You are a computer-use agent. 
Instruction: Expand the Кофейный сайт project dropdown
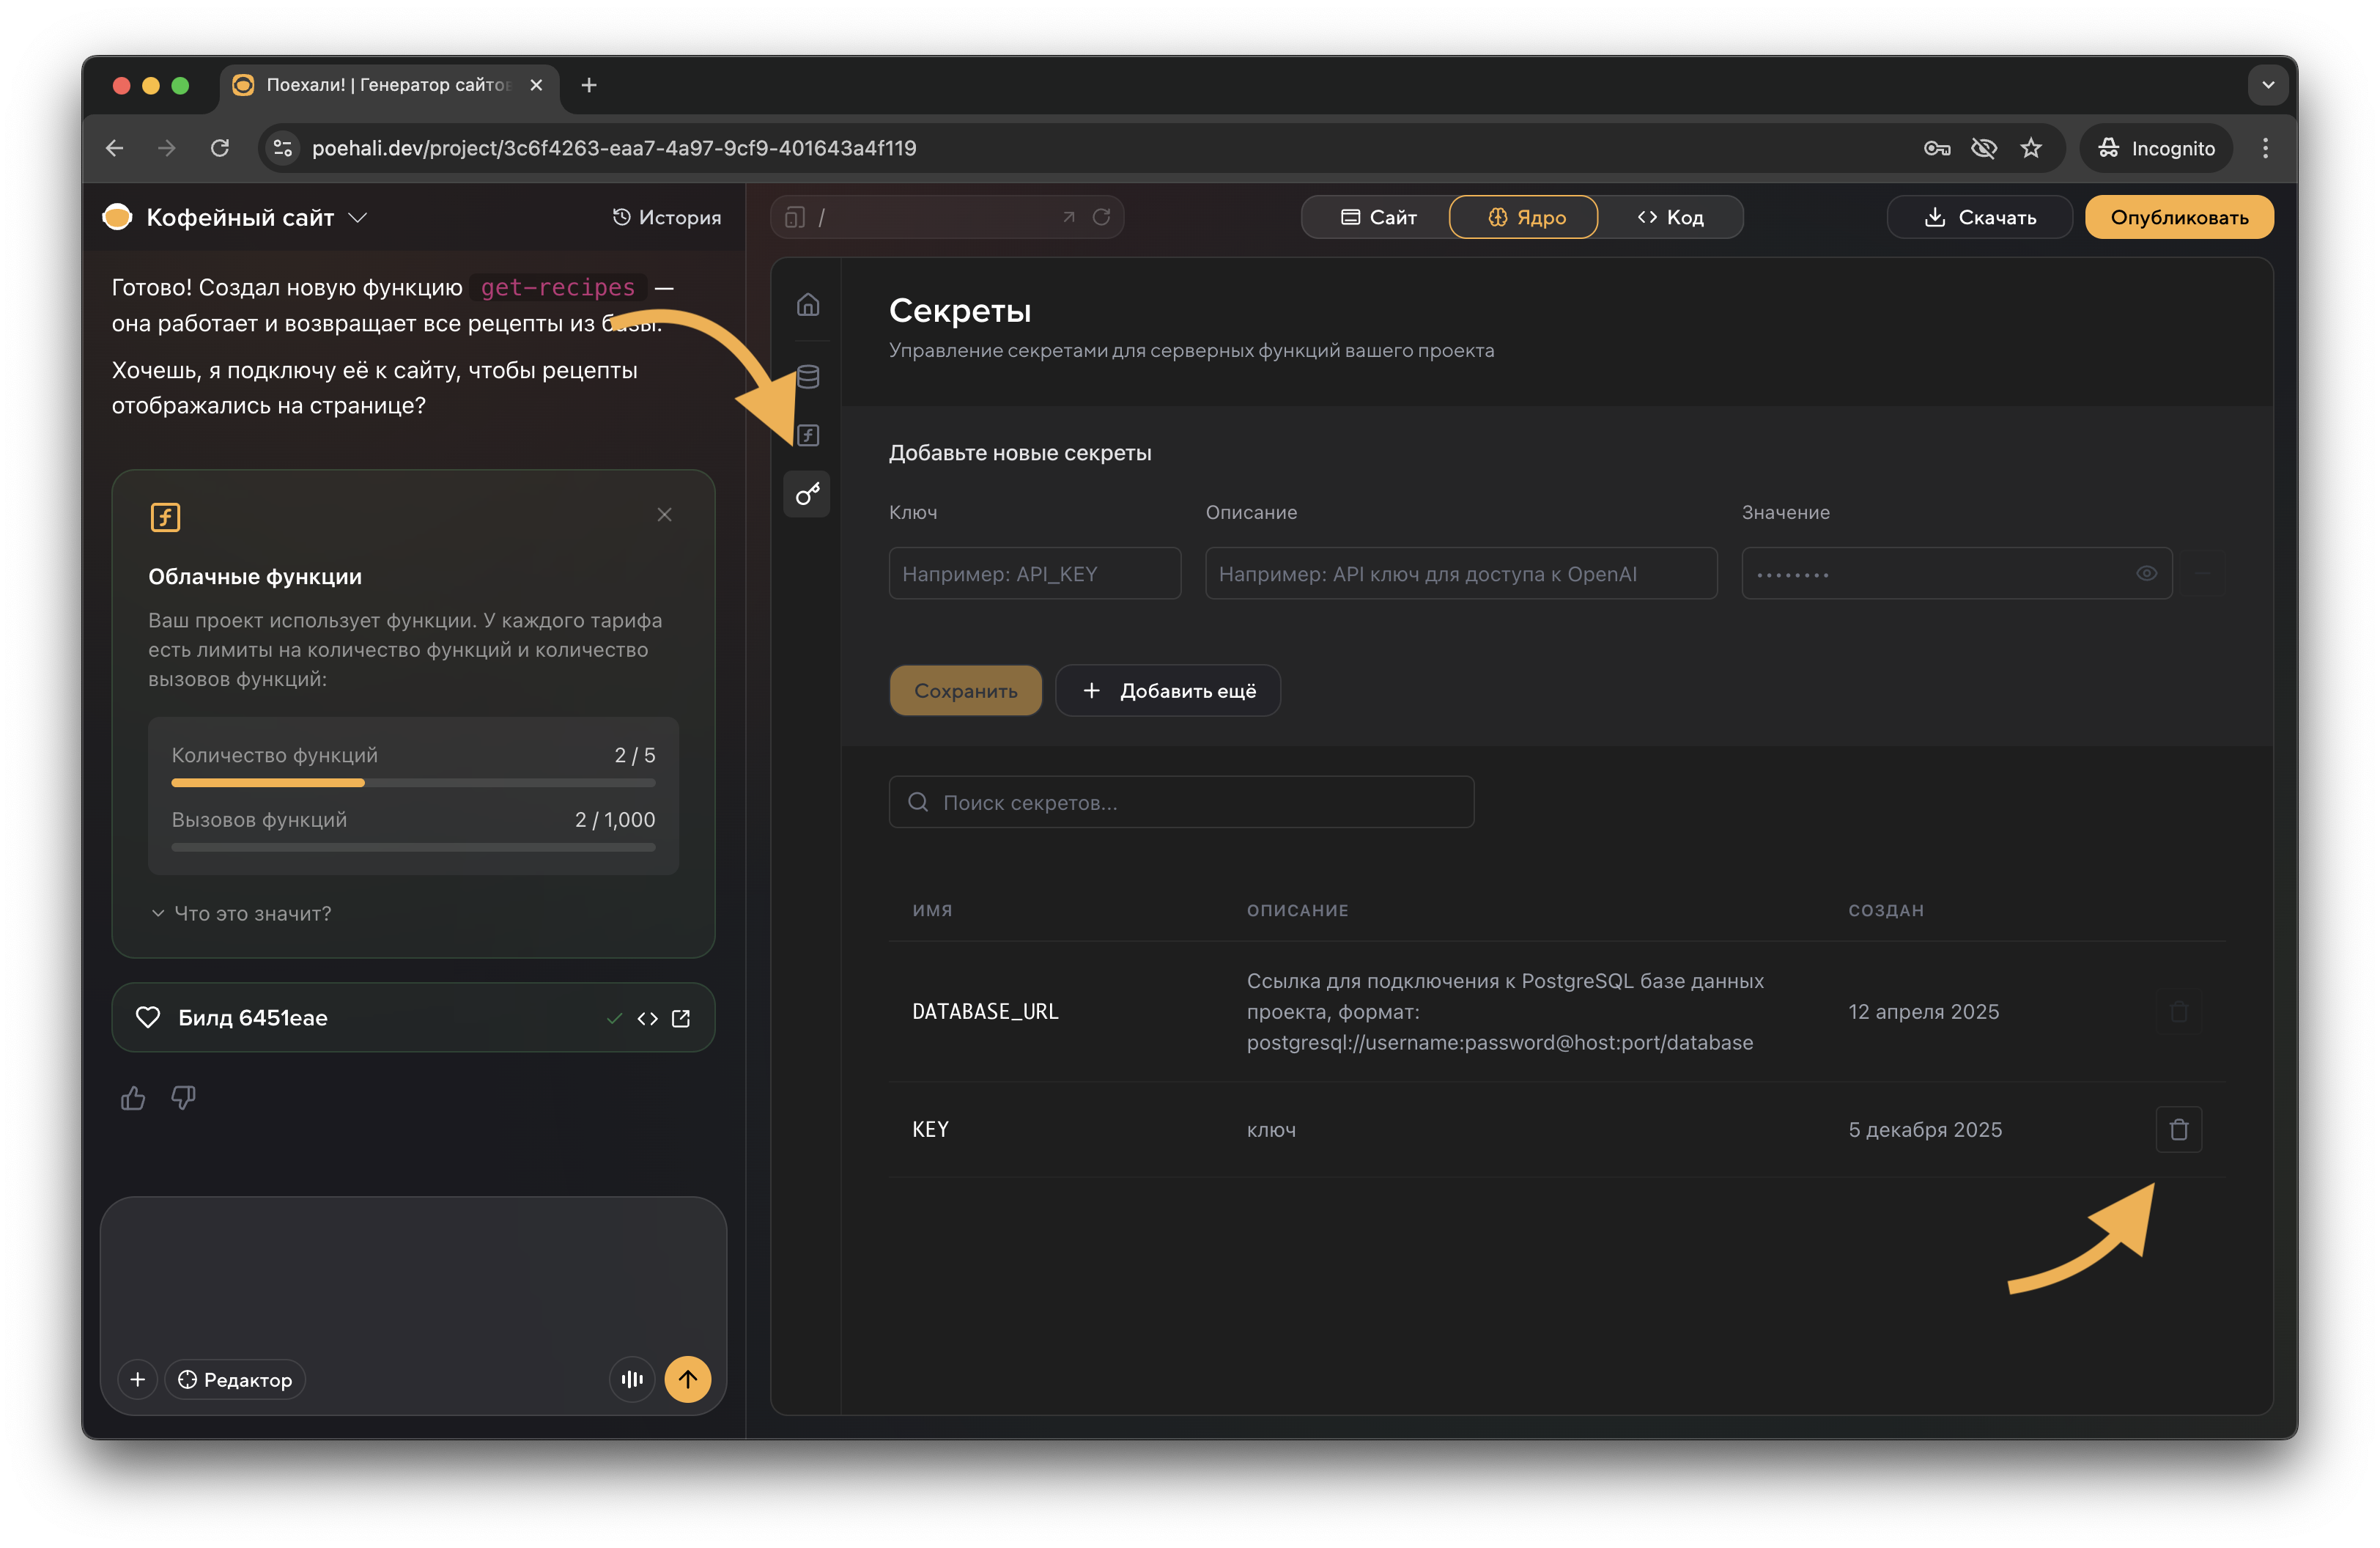(x=358, y=217)
